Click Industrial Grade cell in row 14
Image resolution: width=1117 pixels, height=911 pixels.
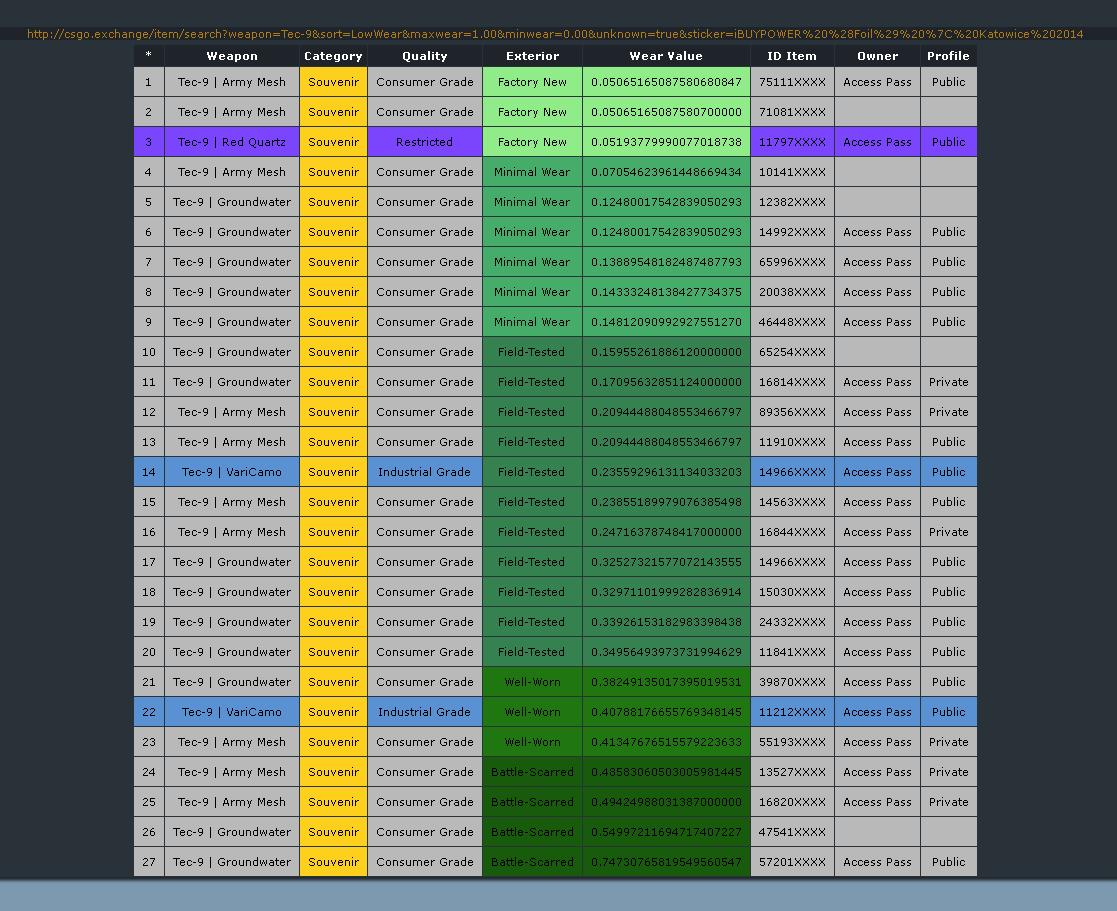[425, 472]
